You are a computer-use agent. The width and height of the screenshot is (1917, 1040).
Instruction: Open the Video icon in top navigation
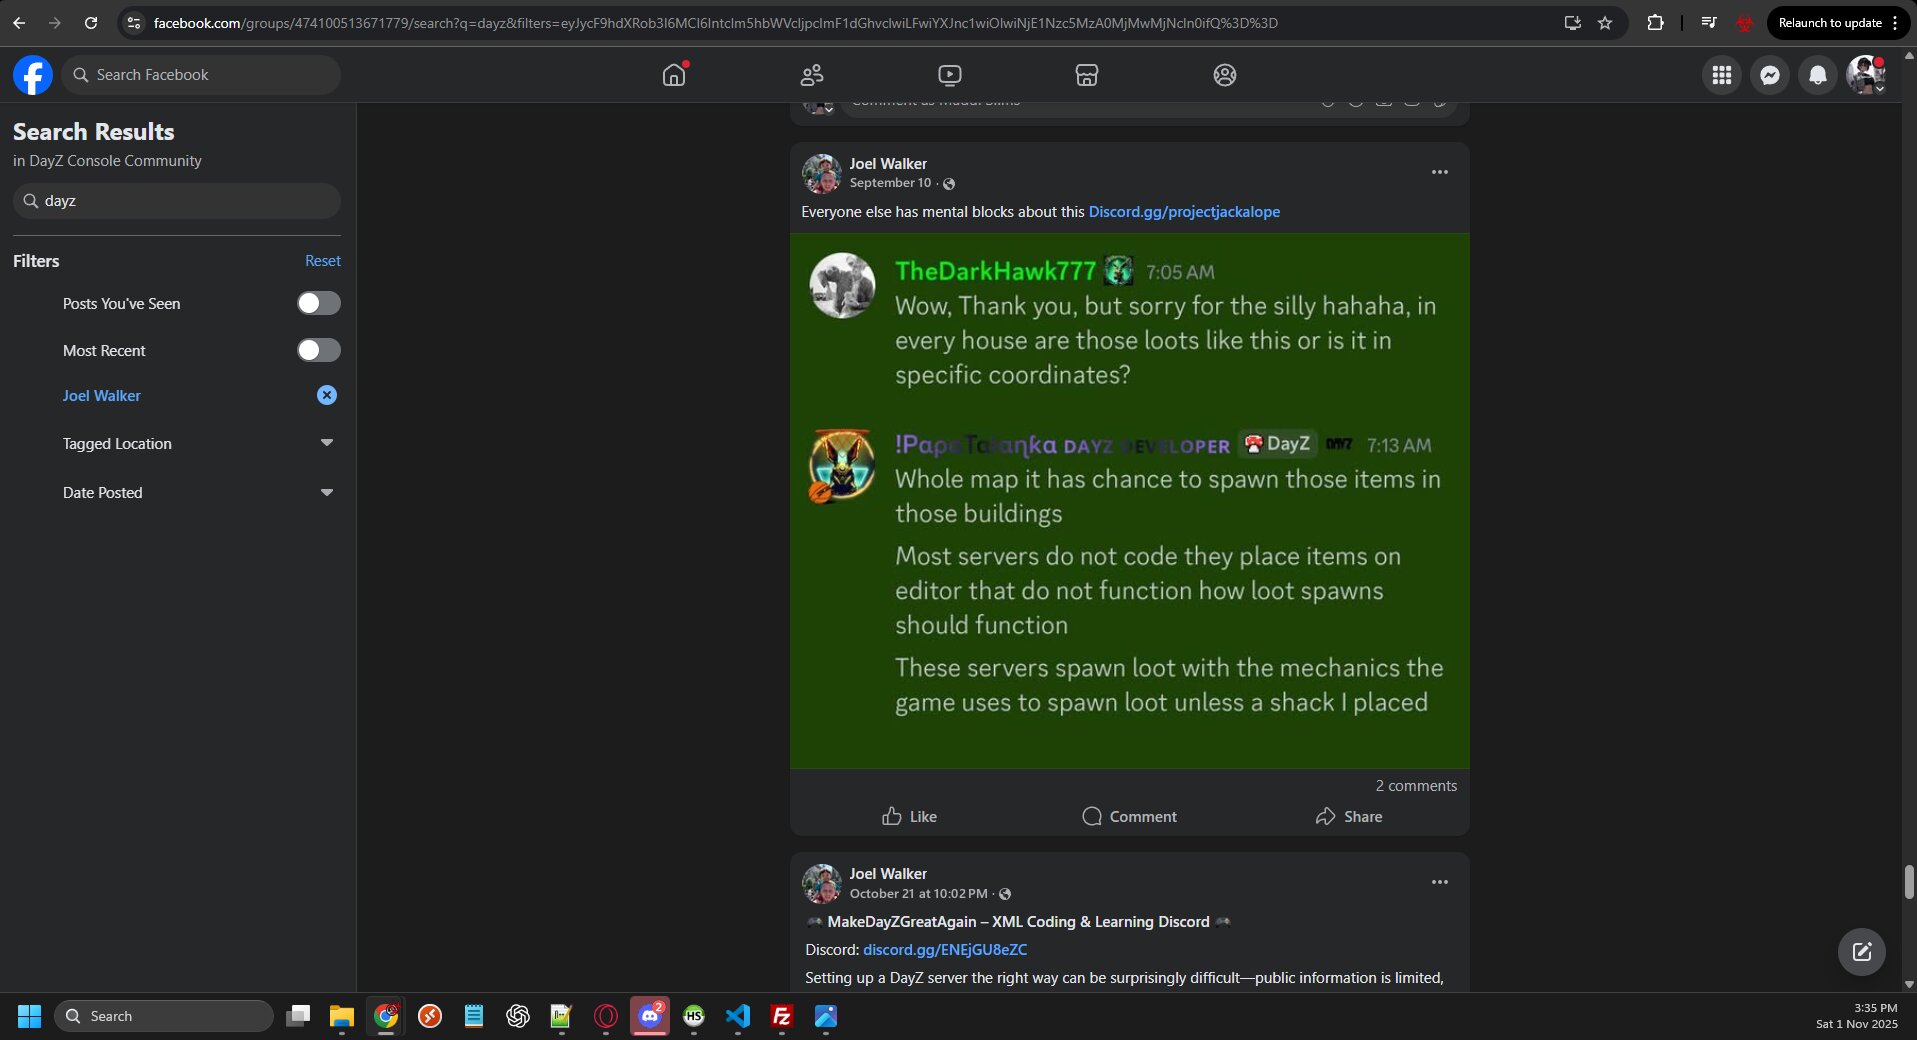pyautogui.click(x=950, y=75)
